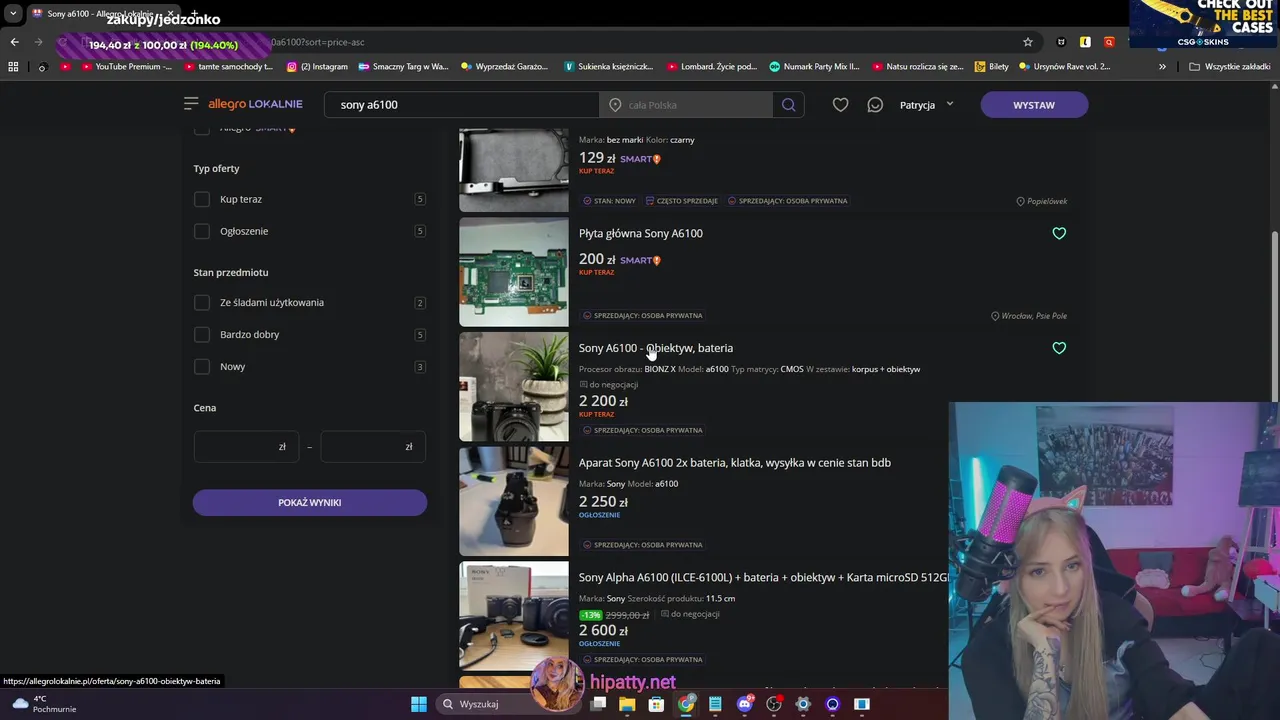The height and width of the screenshot is (720, 1280).
Task: Tick the Kup teraz checkbox
Action: click(202, 199)
